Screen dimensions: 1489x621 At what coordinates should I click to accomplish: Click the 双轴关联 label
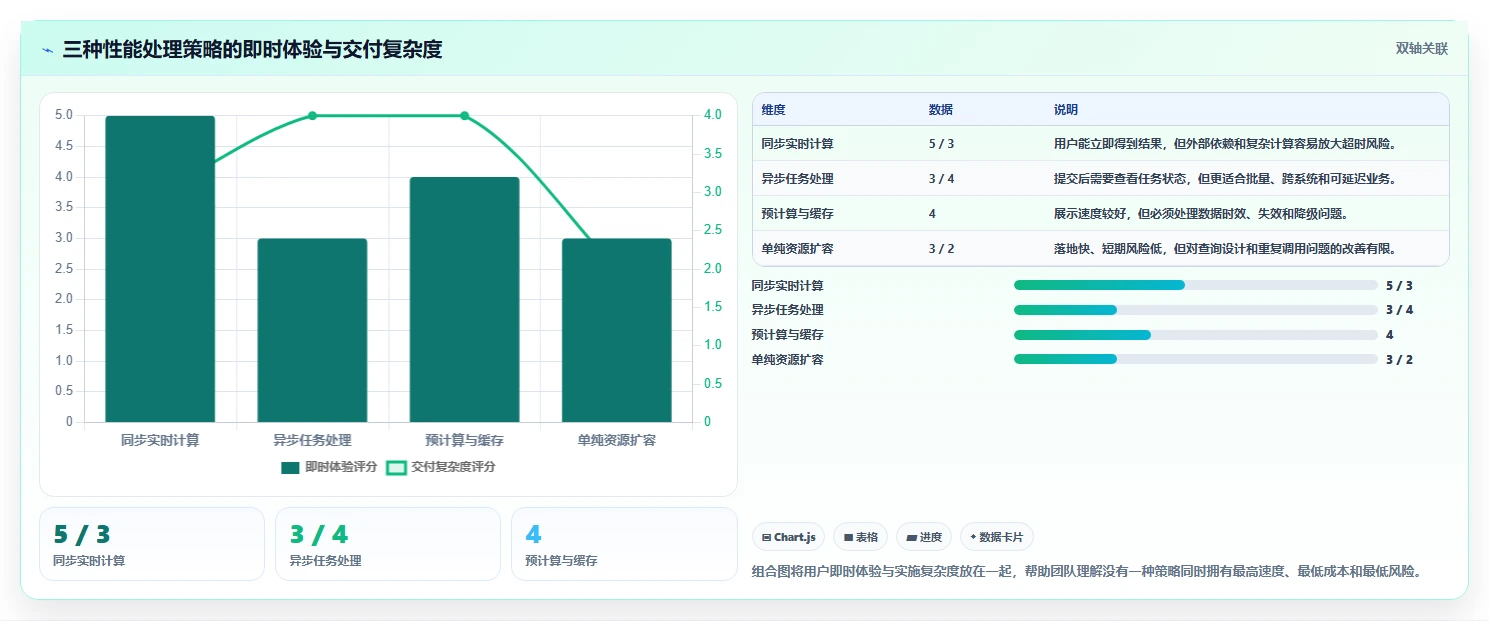pyautogui.click(x=1421, y=49)
